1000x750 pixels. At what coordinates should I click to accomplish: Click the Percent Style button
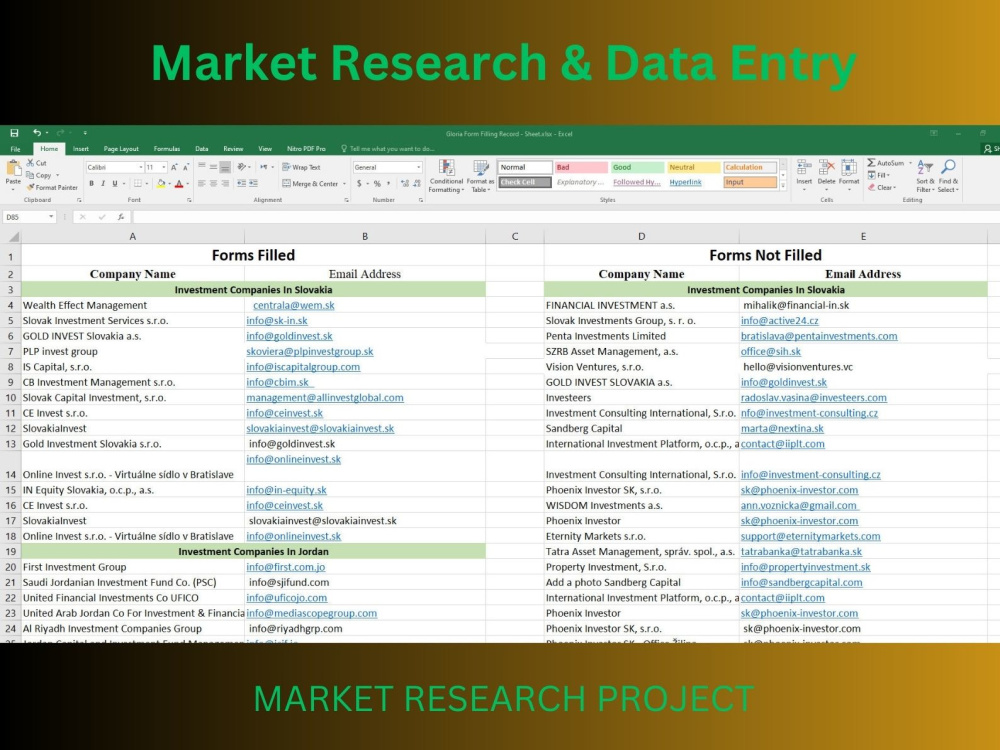[x=377, y=184]
